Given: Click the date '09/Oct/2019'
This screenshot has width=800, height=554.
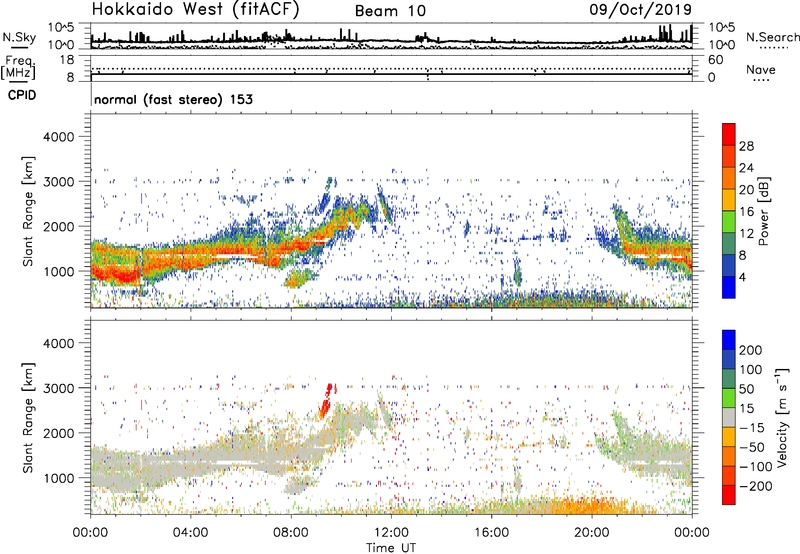Looking at the screenshot, I should pos(641,10).
